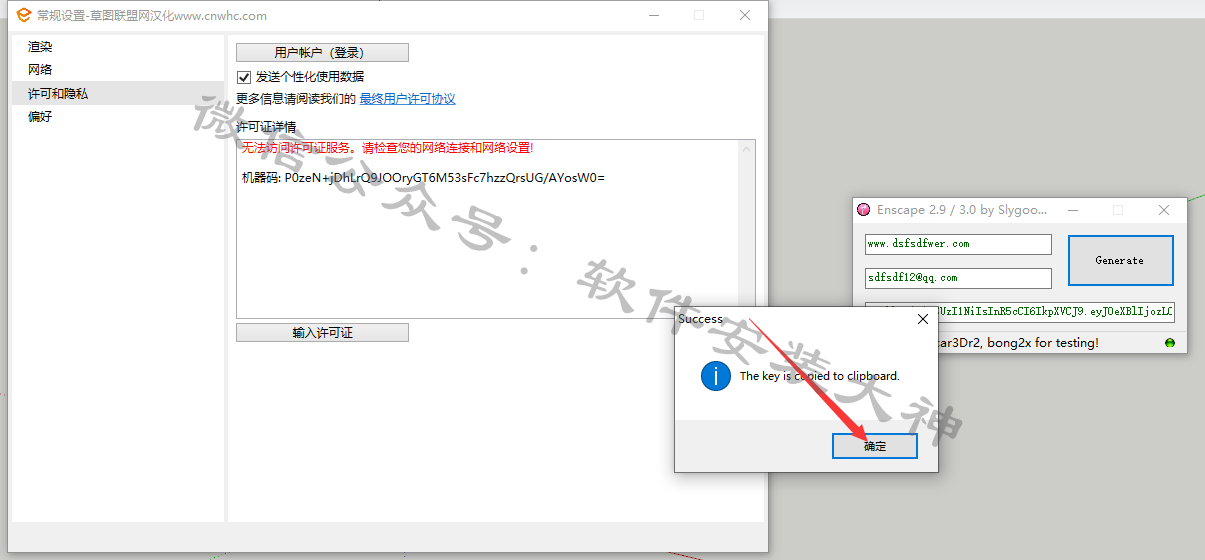Open the 偏好 settings section
This screenshot has width=1205, height=560.
[x=40, y=117]
